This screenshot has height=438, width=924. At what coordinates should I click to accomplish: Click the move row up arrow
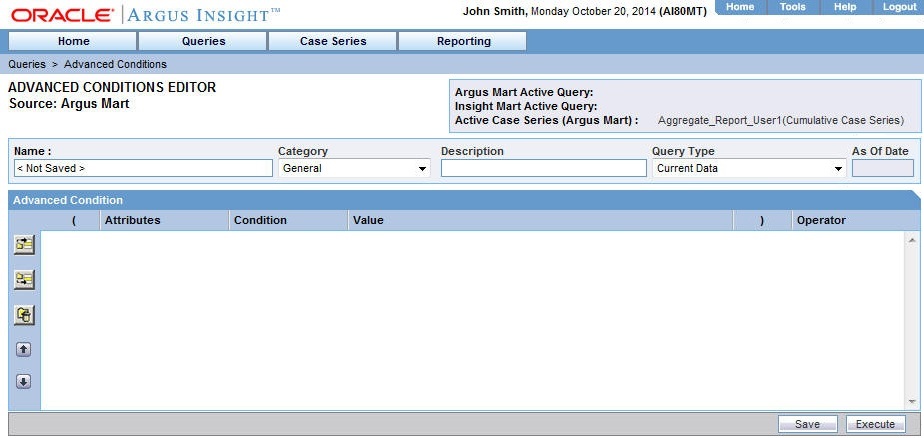coord(23,350)
